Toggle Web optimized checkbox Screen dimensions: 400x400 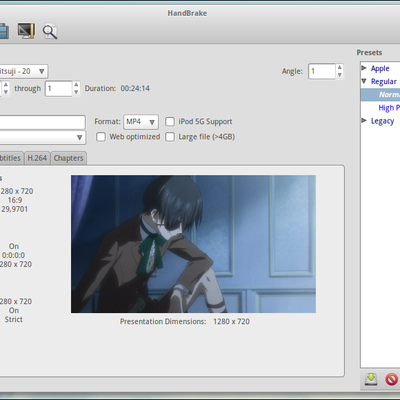click(x=101, y=137)
